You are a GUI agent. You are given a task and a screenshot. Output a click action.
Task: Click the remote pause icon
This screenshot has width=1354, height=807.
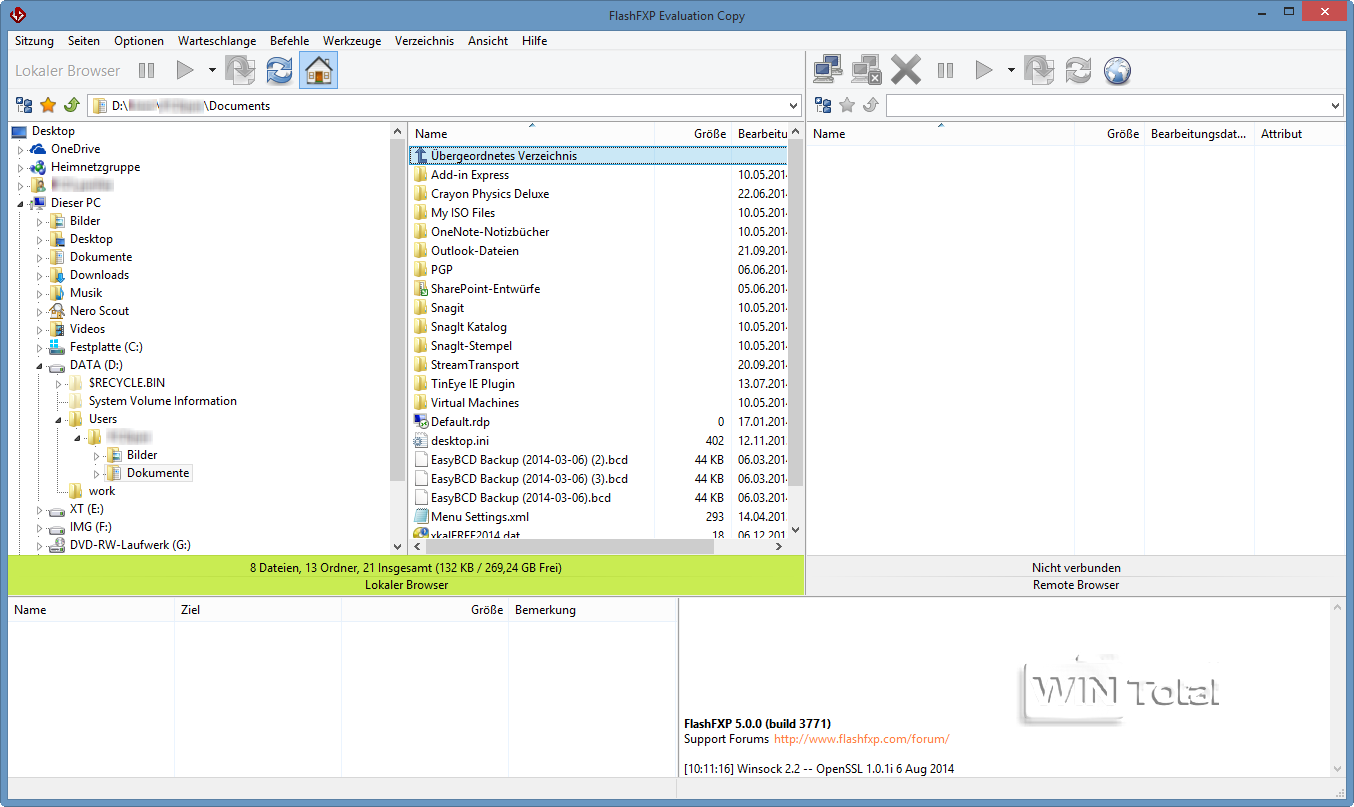[x=945, y=70]
